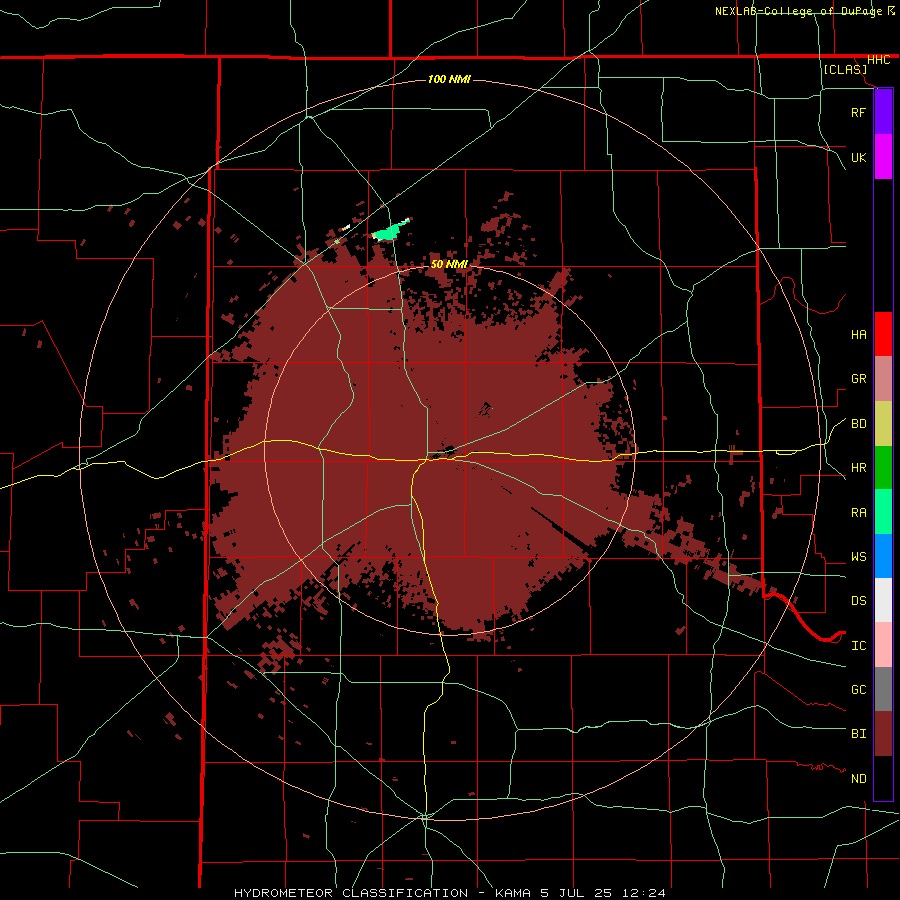The width and height of the screenshot is (900, 900).
Task: Select the brown BI legend swatch
Action: coord(883,734)
